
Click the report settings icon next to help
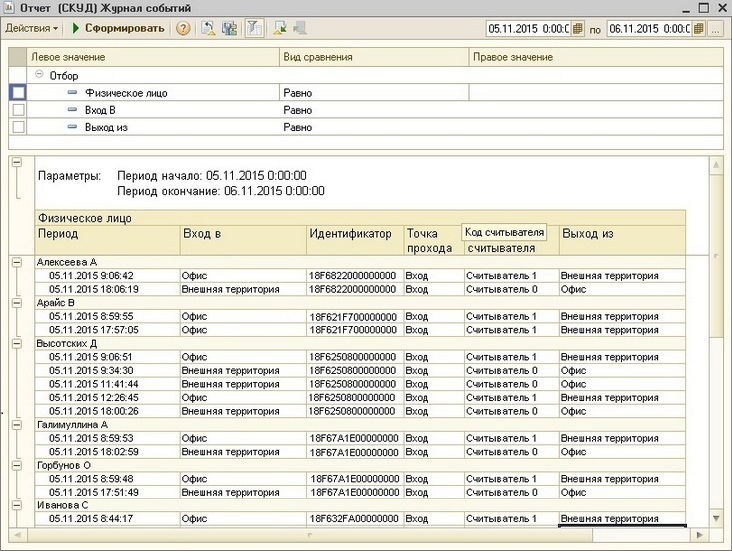pos(208,28)
